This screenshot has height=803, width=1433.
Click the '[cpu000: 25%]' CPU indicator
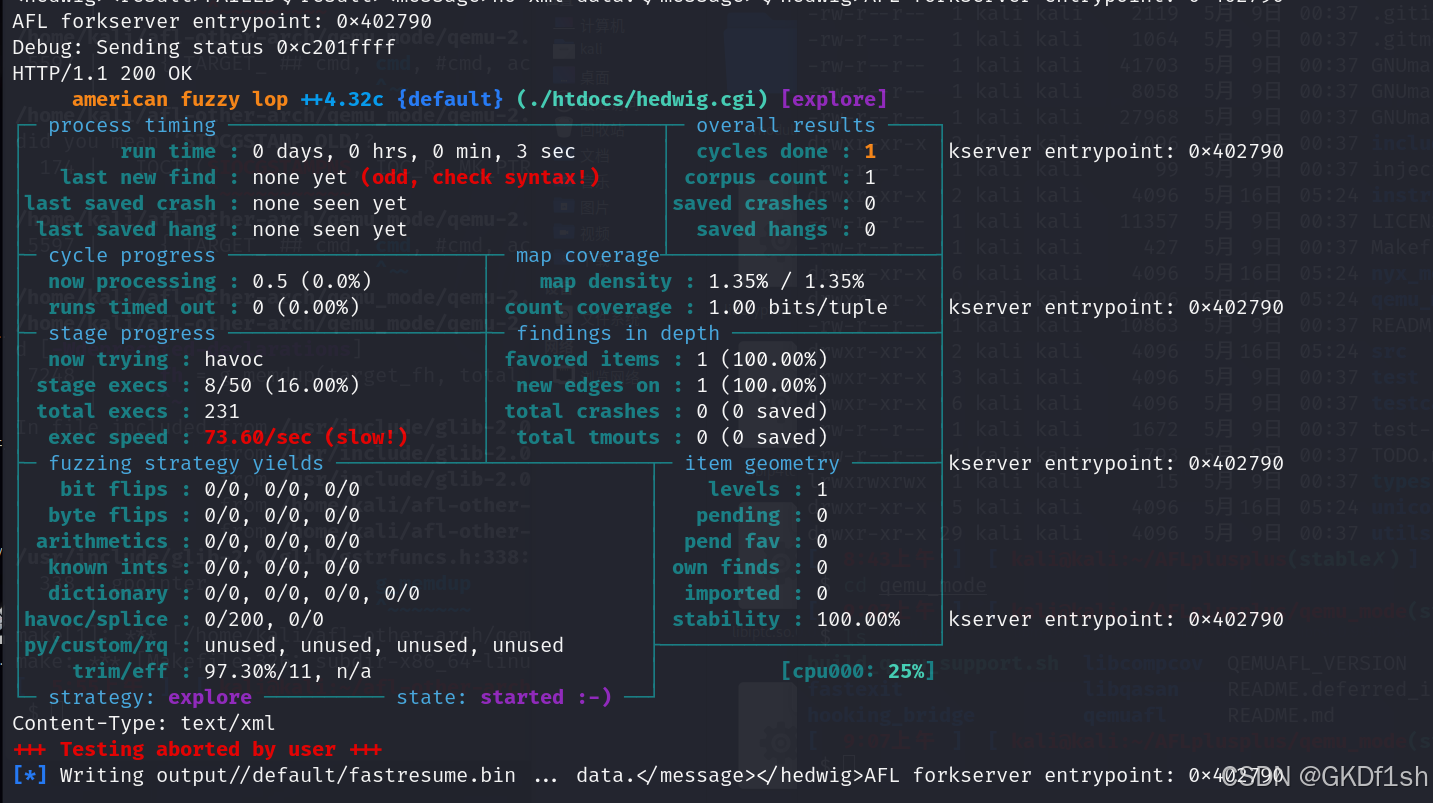click(x=858, y=671)
